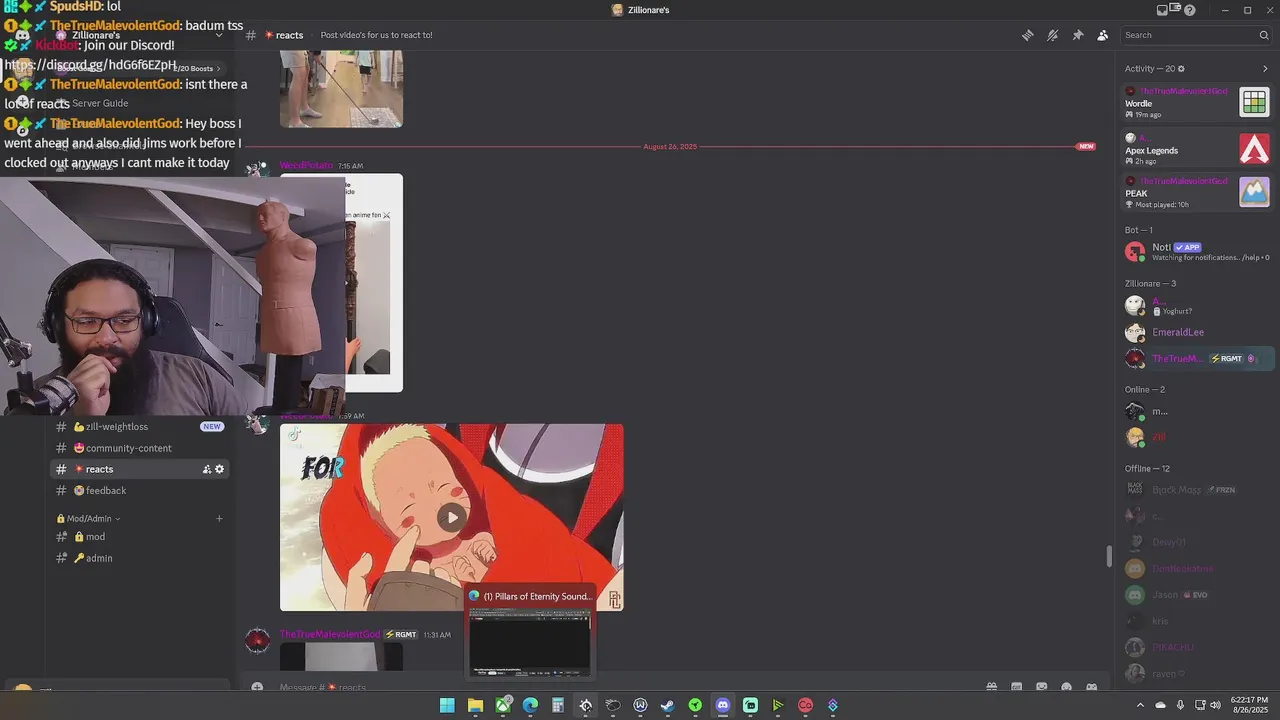The width and height of the screenshot is (1280, 720).
Task: Open the apps icon in message bar
Action: (1091, 687)
